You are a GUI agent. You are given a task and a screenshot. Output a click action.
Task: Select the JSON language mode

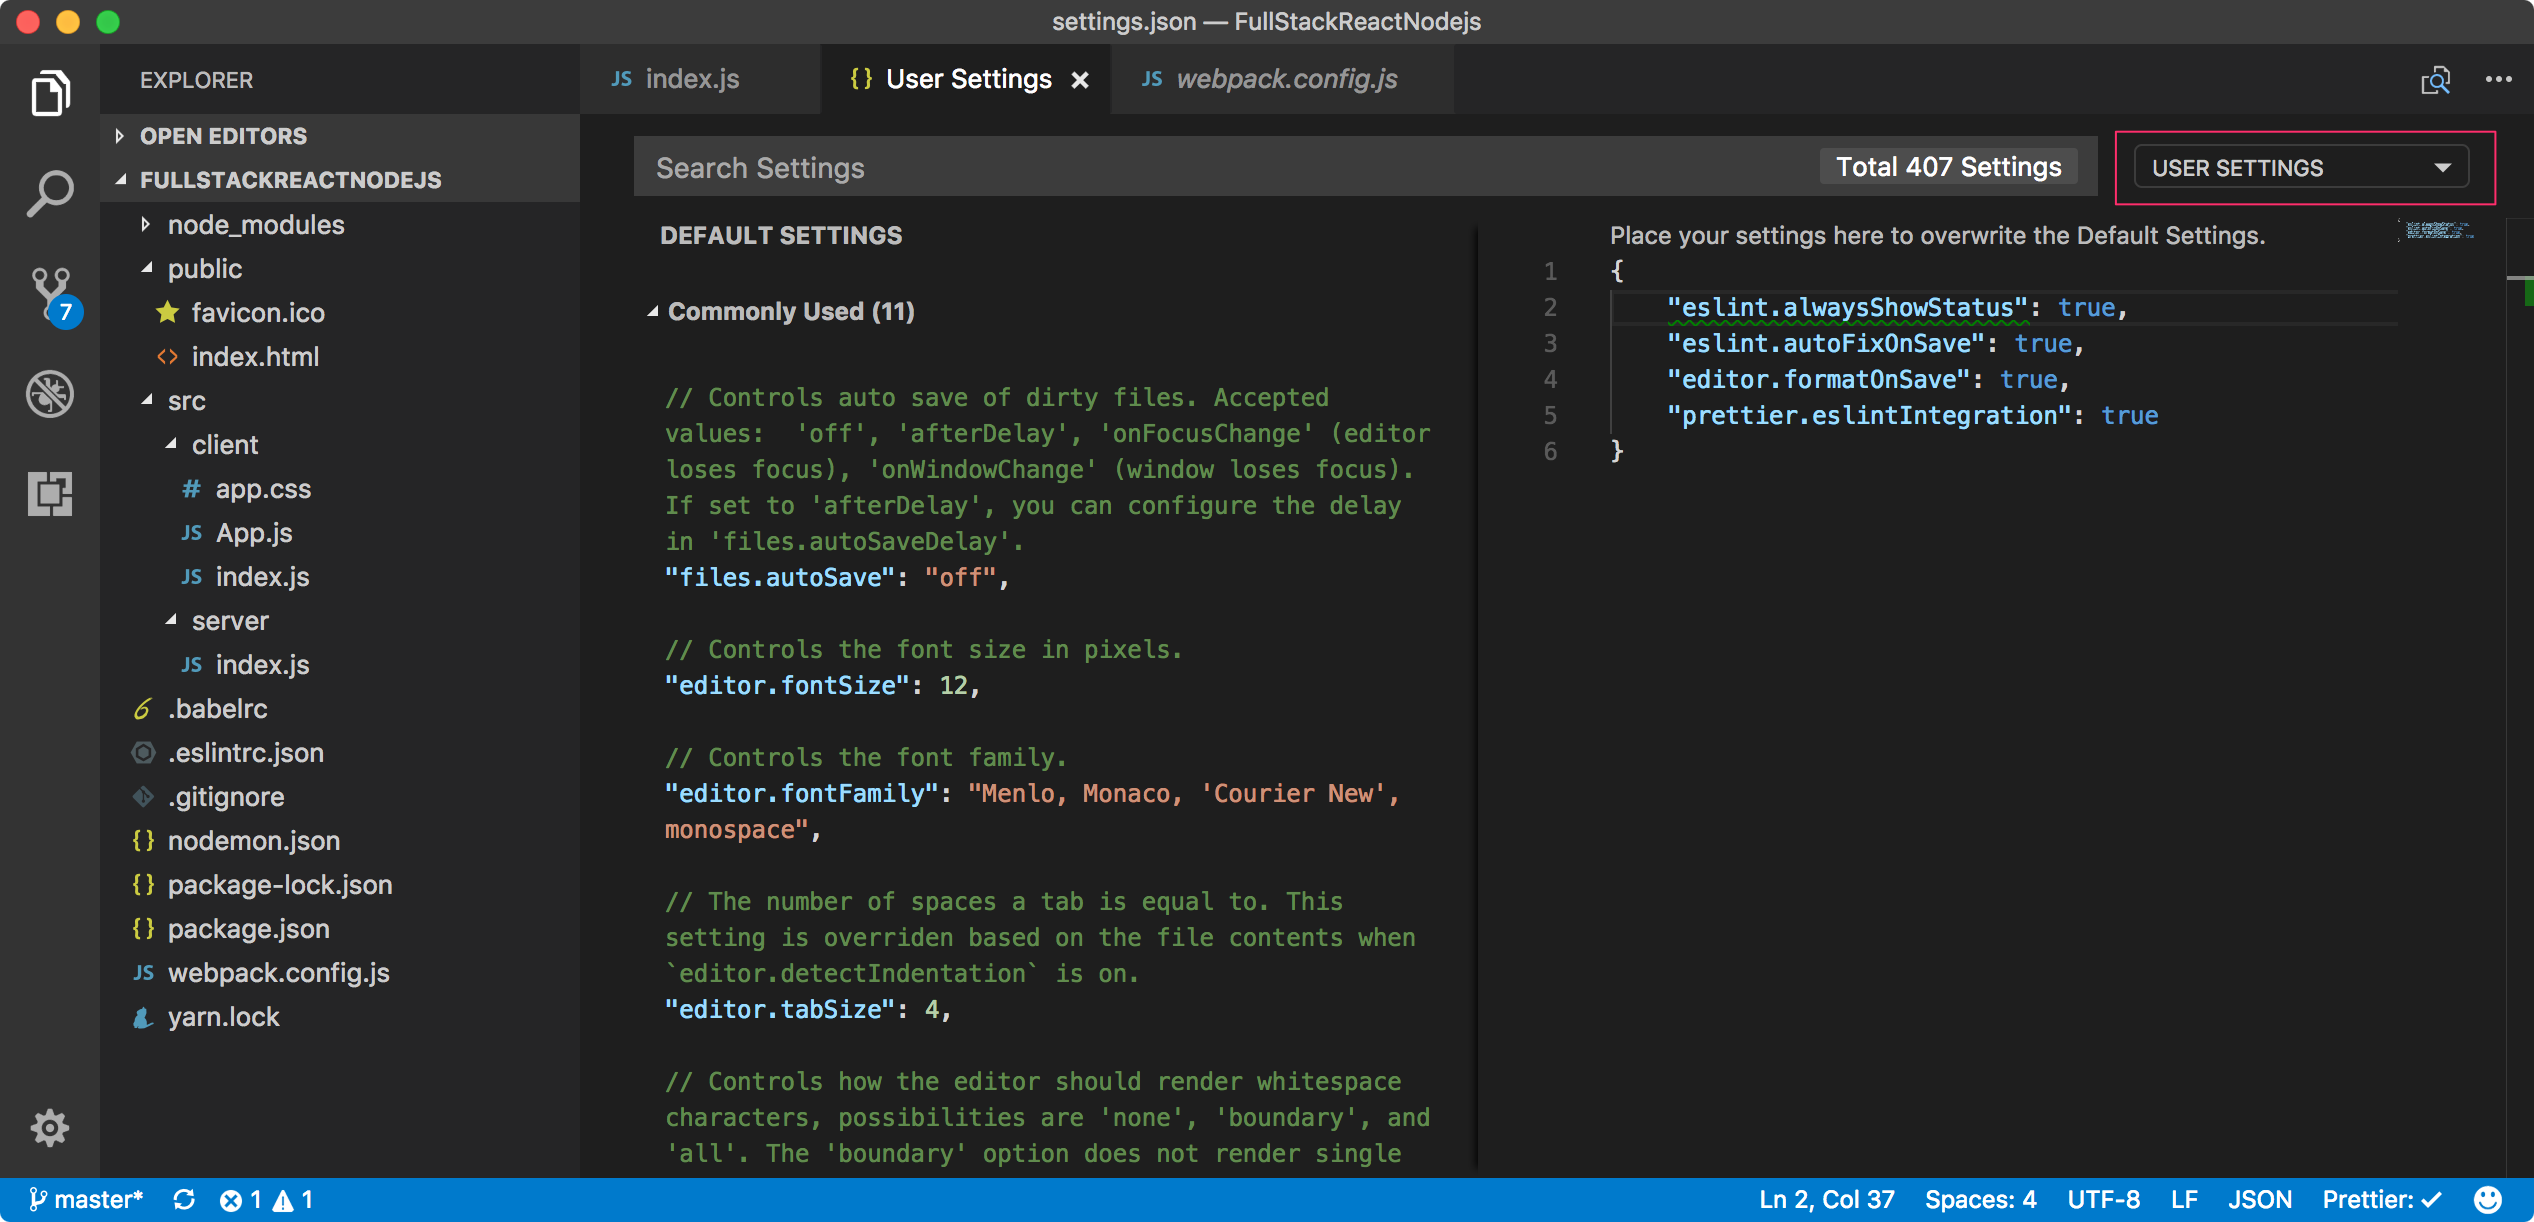tap(2259, 1199)
